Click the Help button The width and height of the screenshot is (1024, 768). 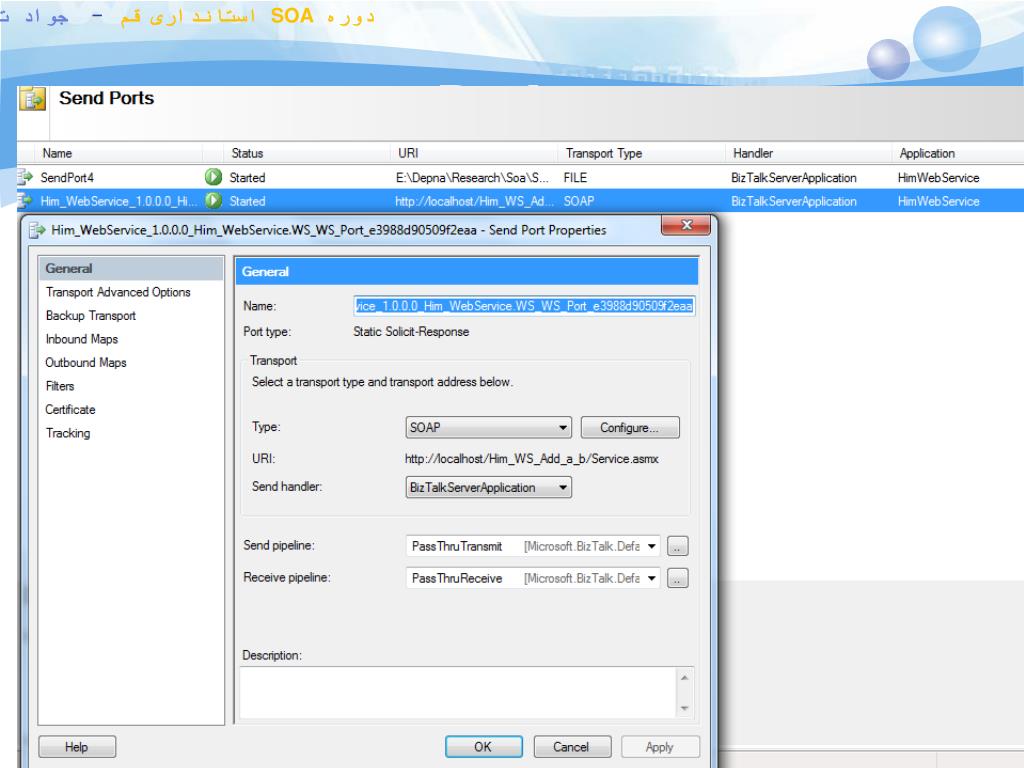coord(77,747)
